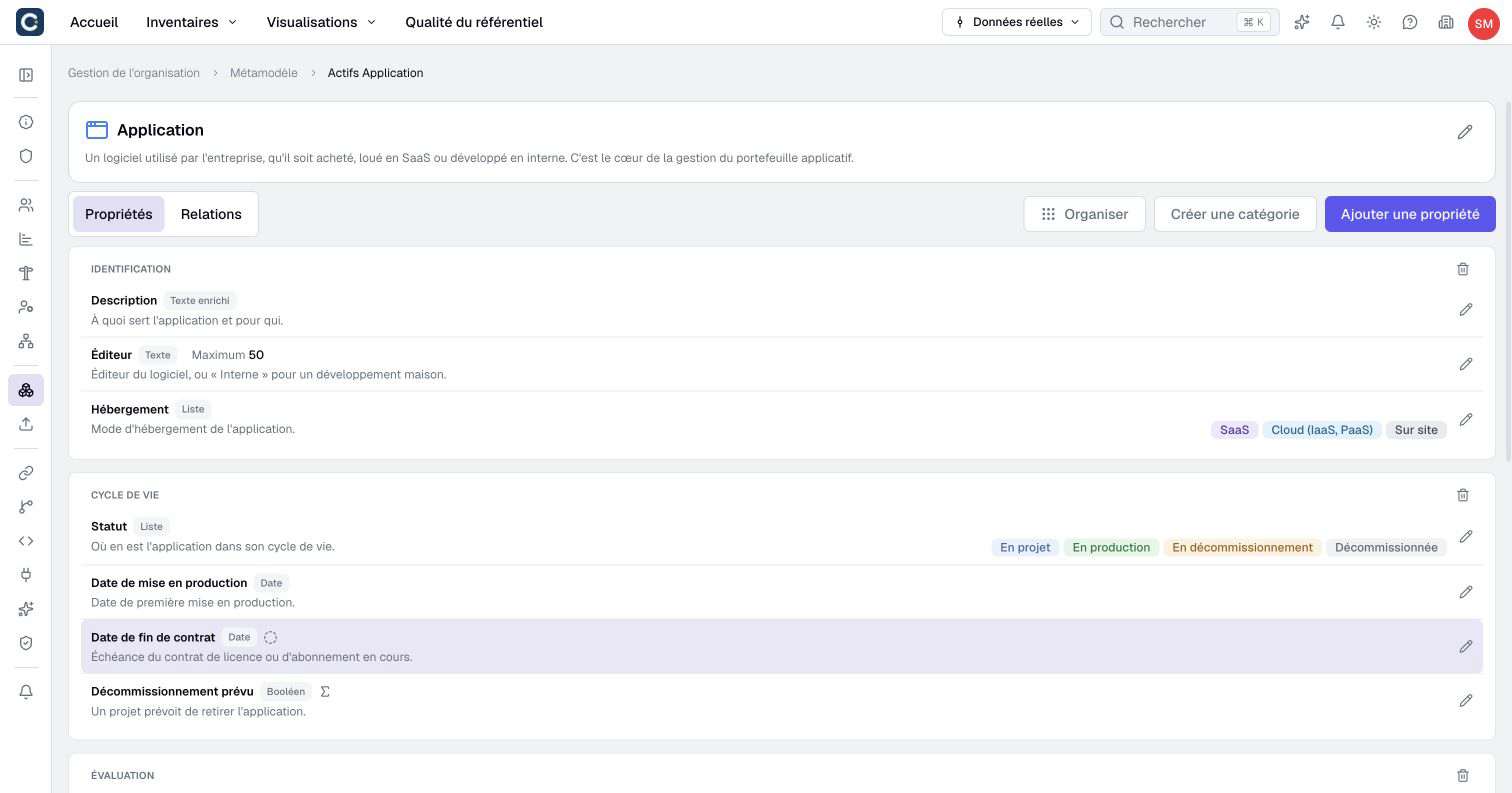
Task: Click the SaaS hosting tag
Action: tap(1234, 430)
